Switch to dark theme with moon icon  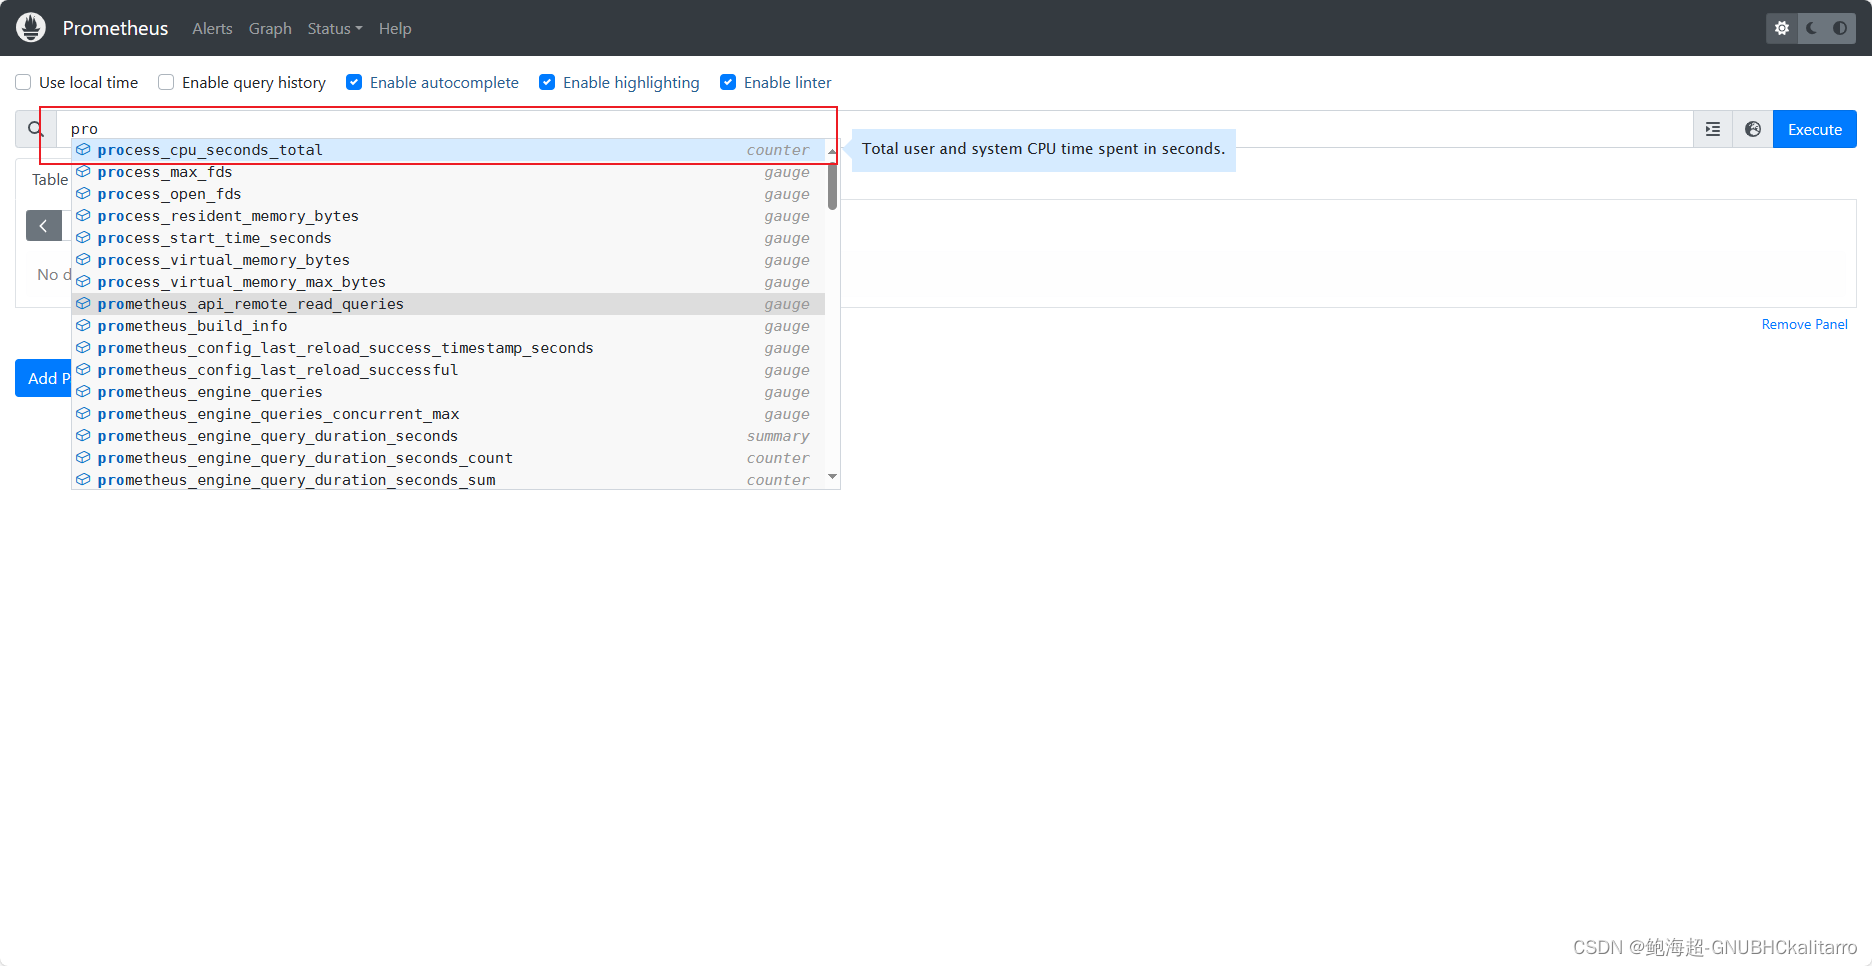1810,28
